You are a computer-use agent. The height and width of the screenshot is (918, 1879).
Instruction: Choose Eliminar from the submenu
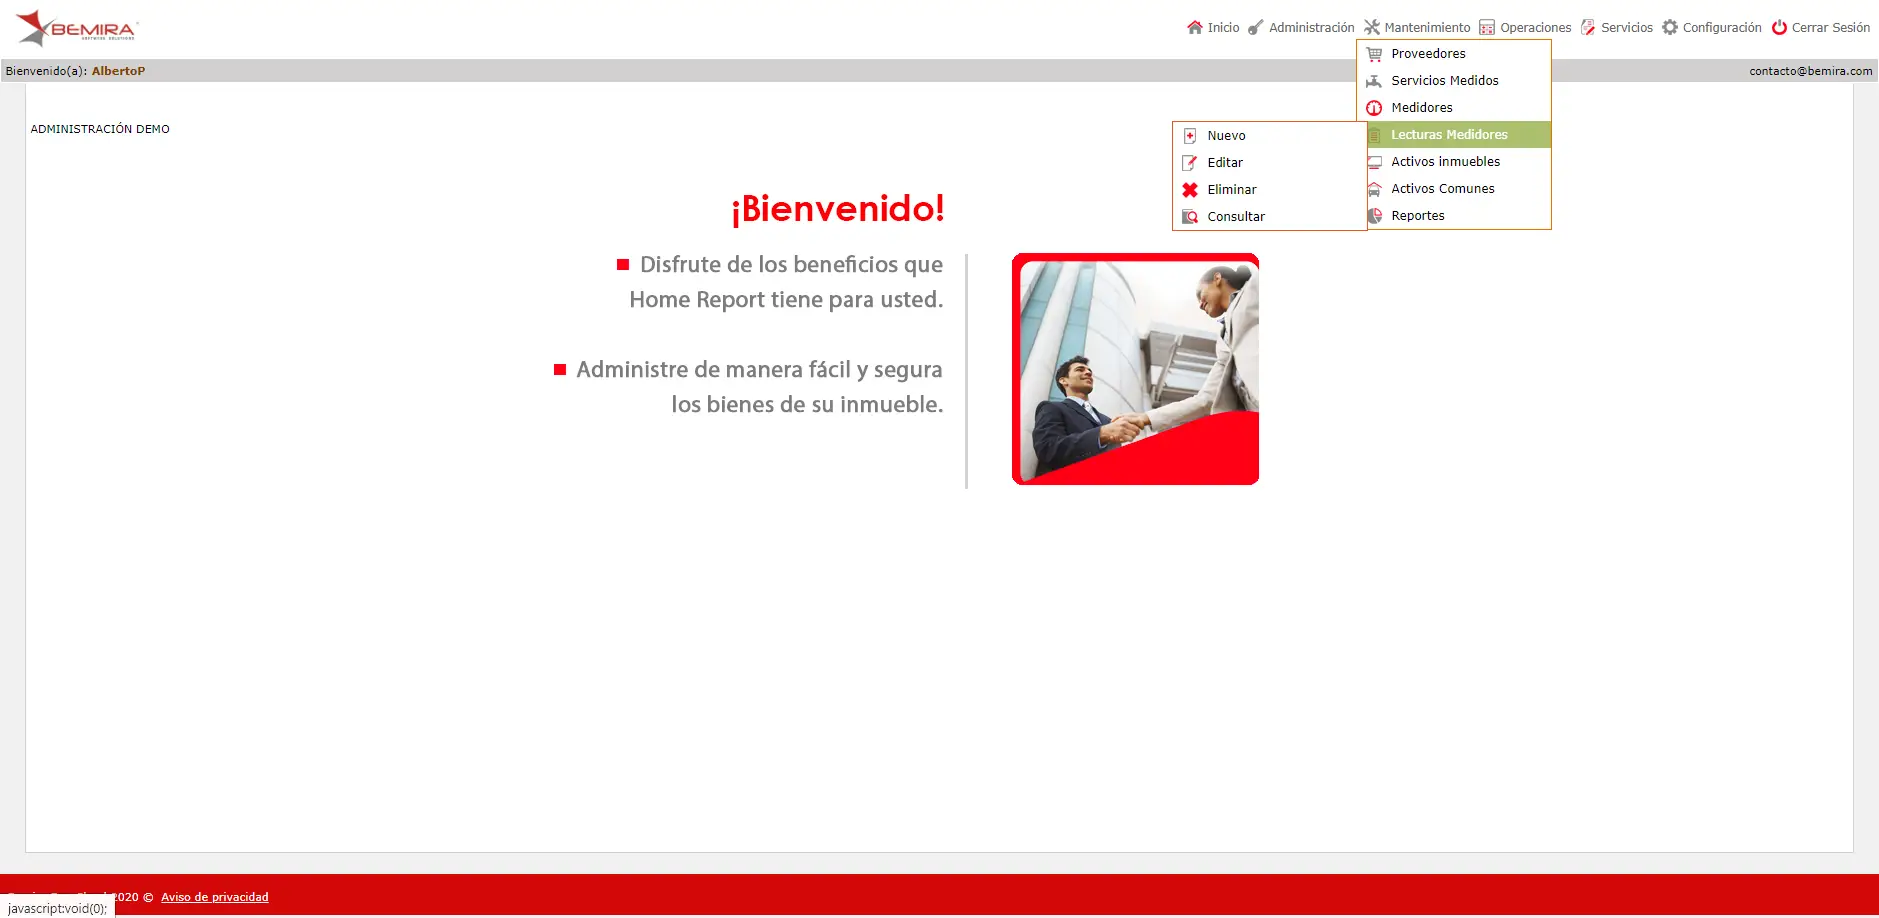(x=1269, y=190)
